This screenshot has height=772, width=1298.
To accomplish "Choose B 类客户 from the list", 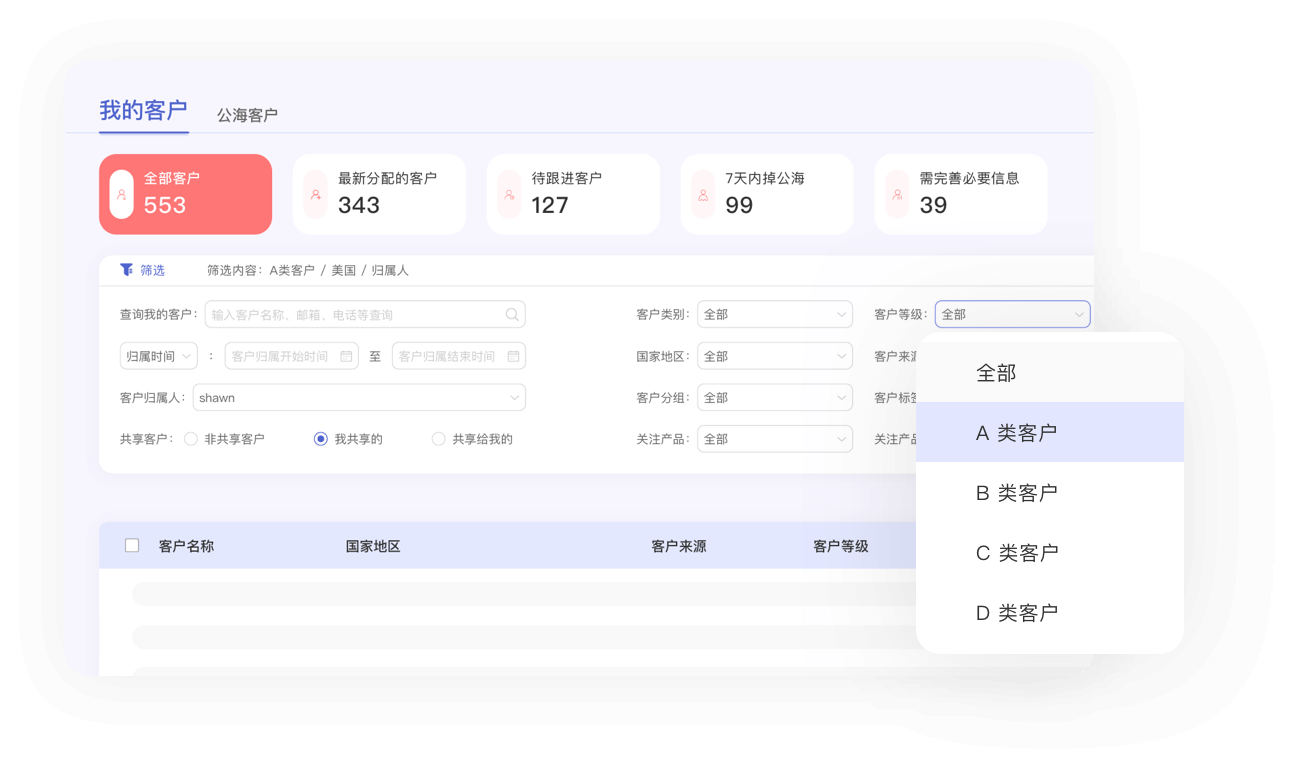I will (1016, 493).
